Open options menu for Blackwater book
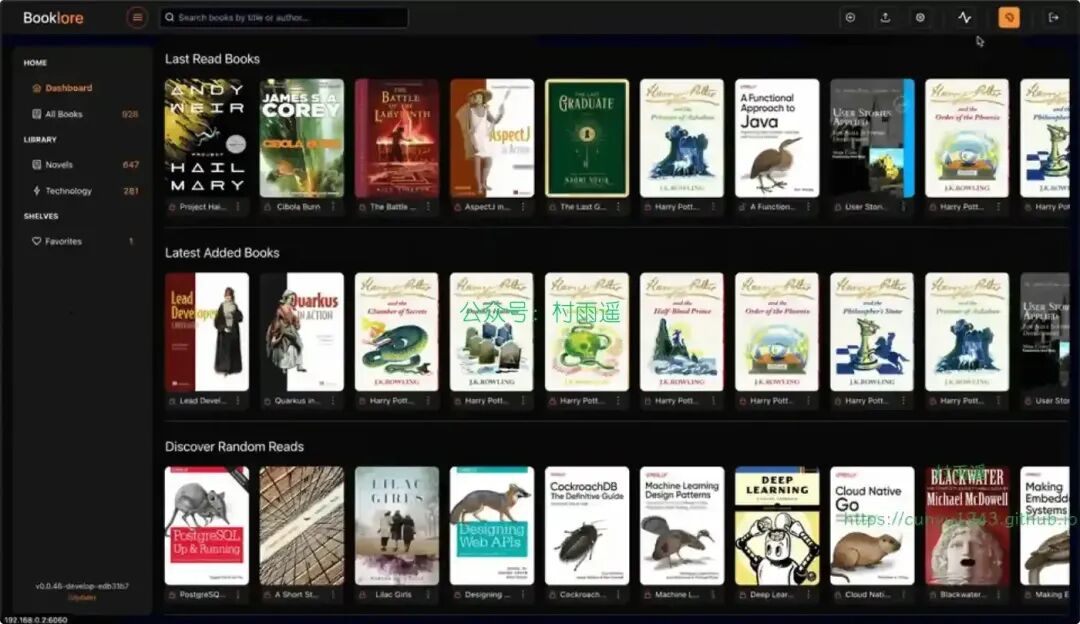This screenshot has width=1080, height=624. (x=998, y=594)
